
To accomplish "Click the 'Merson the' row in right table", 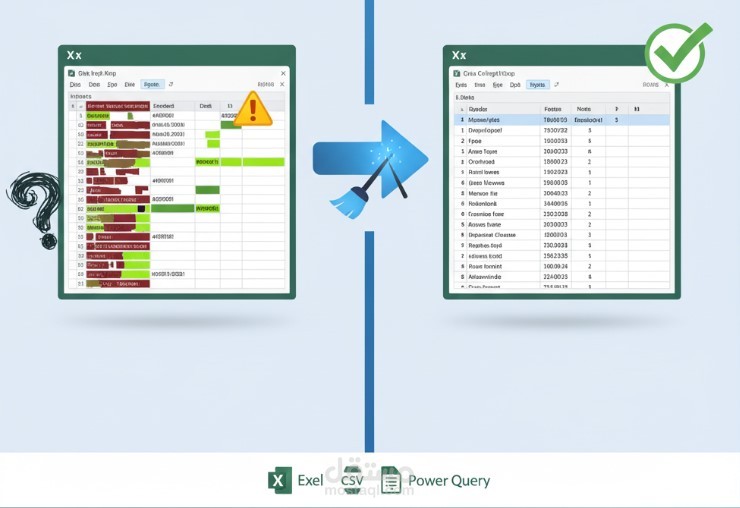I will (x=562, y=193).
